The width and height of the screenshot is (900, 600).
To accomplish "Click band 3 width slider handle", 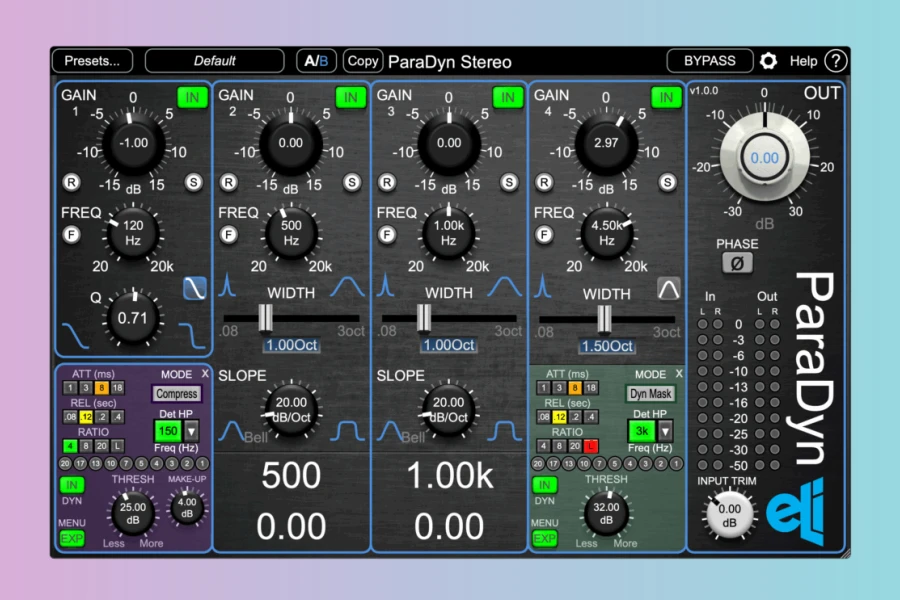I will coord(424,318).
